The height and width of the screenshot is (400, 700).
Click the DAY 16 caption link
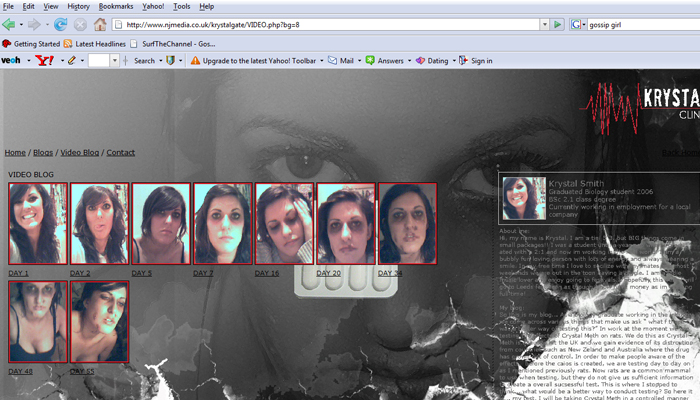(267, 273)
